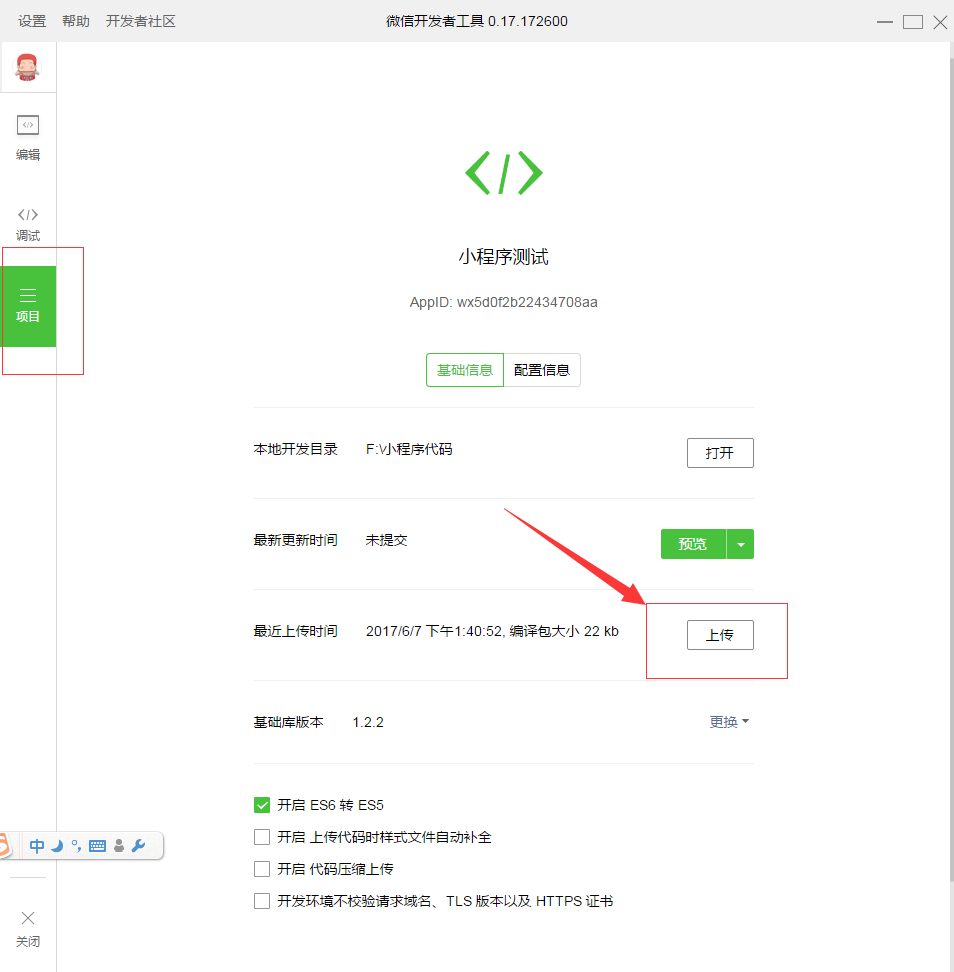954x972 pixels.
Task: Open the 设置 menu
Action: tap(32, 21)
